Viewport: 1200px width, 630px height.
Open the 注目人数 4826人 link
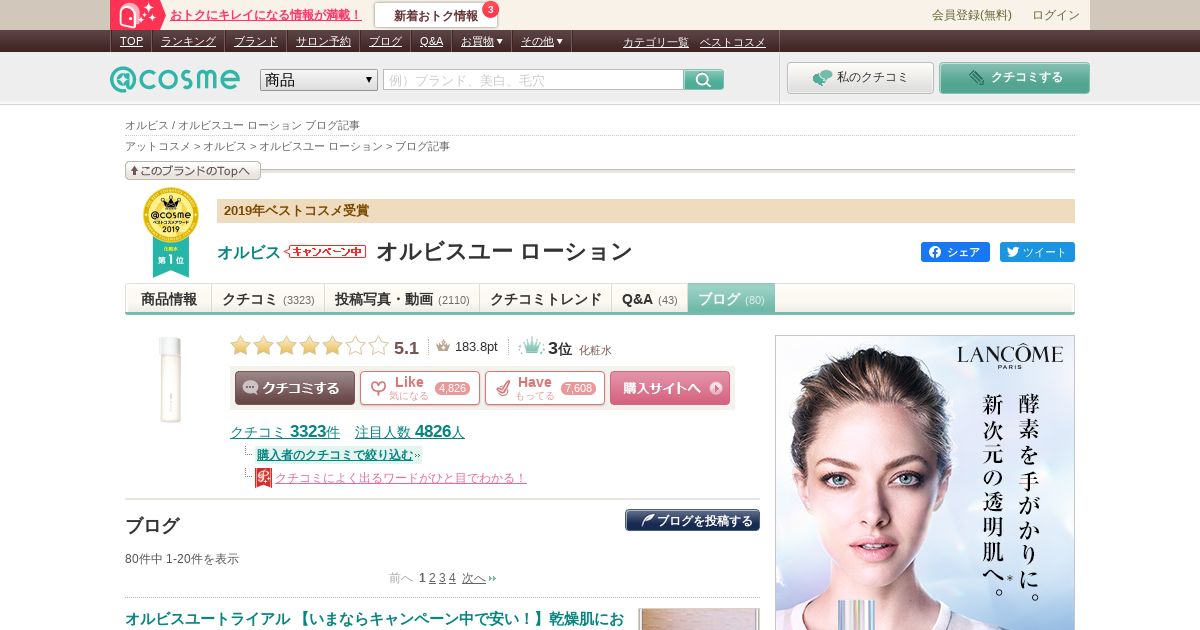point(410,432)
